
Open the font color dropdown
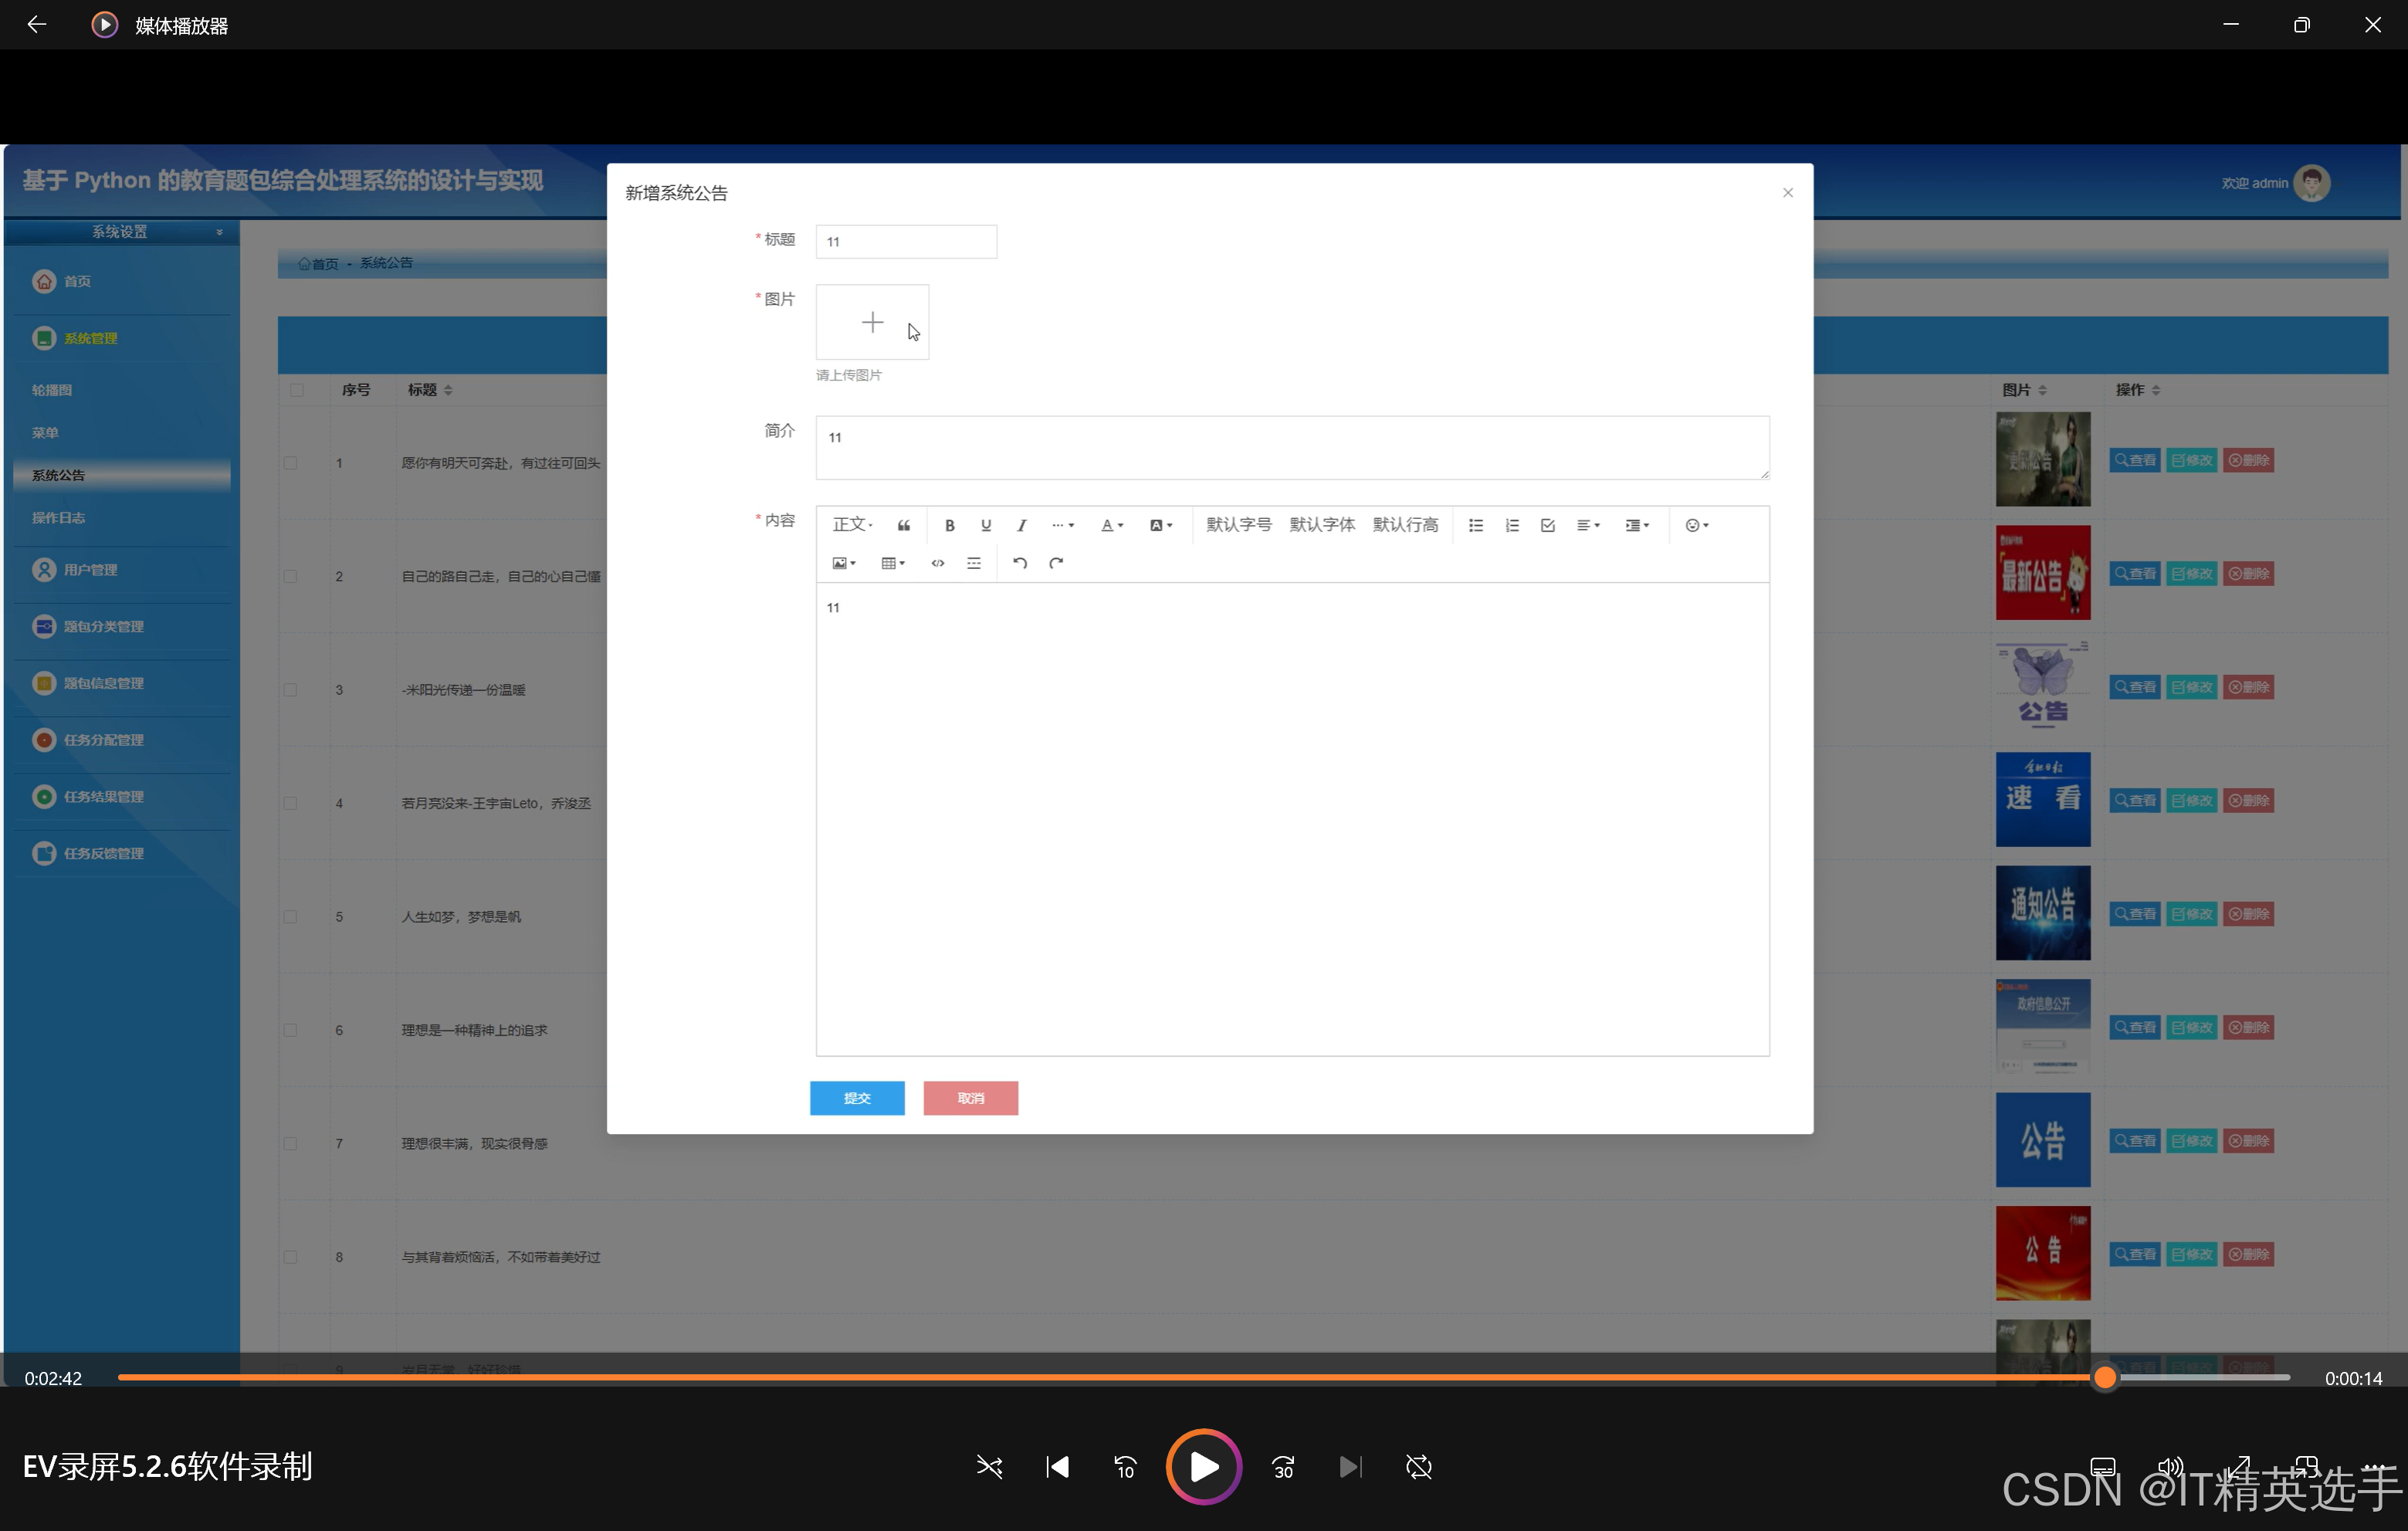pyautogui.click(x=1112, y=525)
